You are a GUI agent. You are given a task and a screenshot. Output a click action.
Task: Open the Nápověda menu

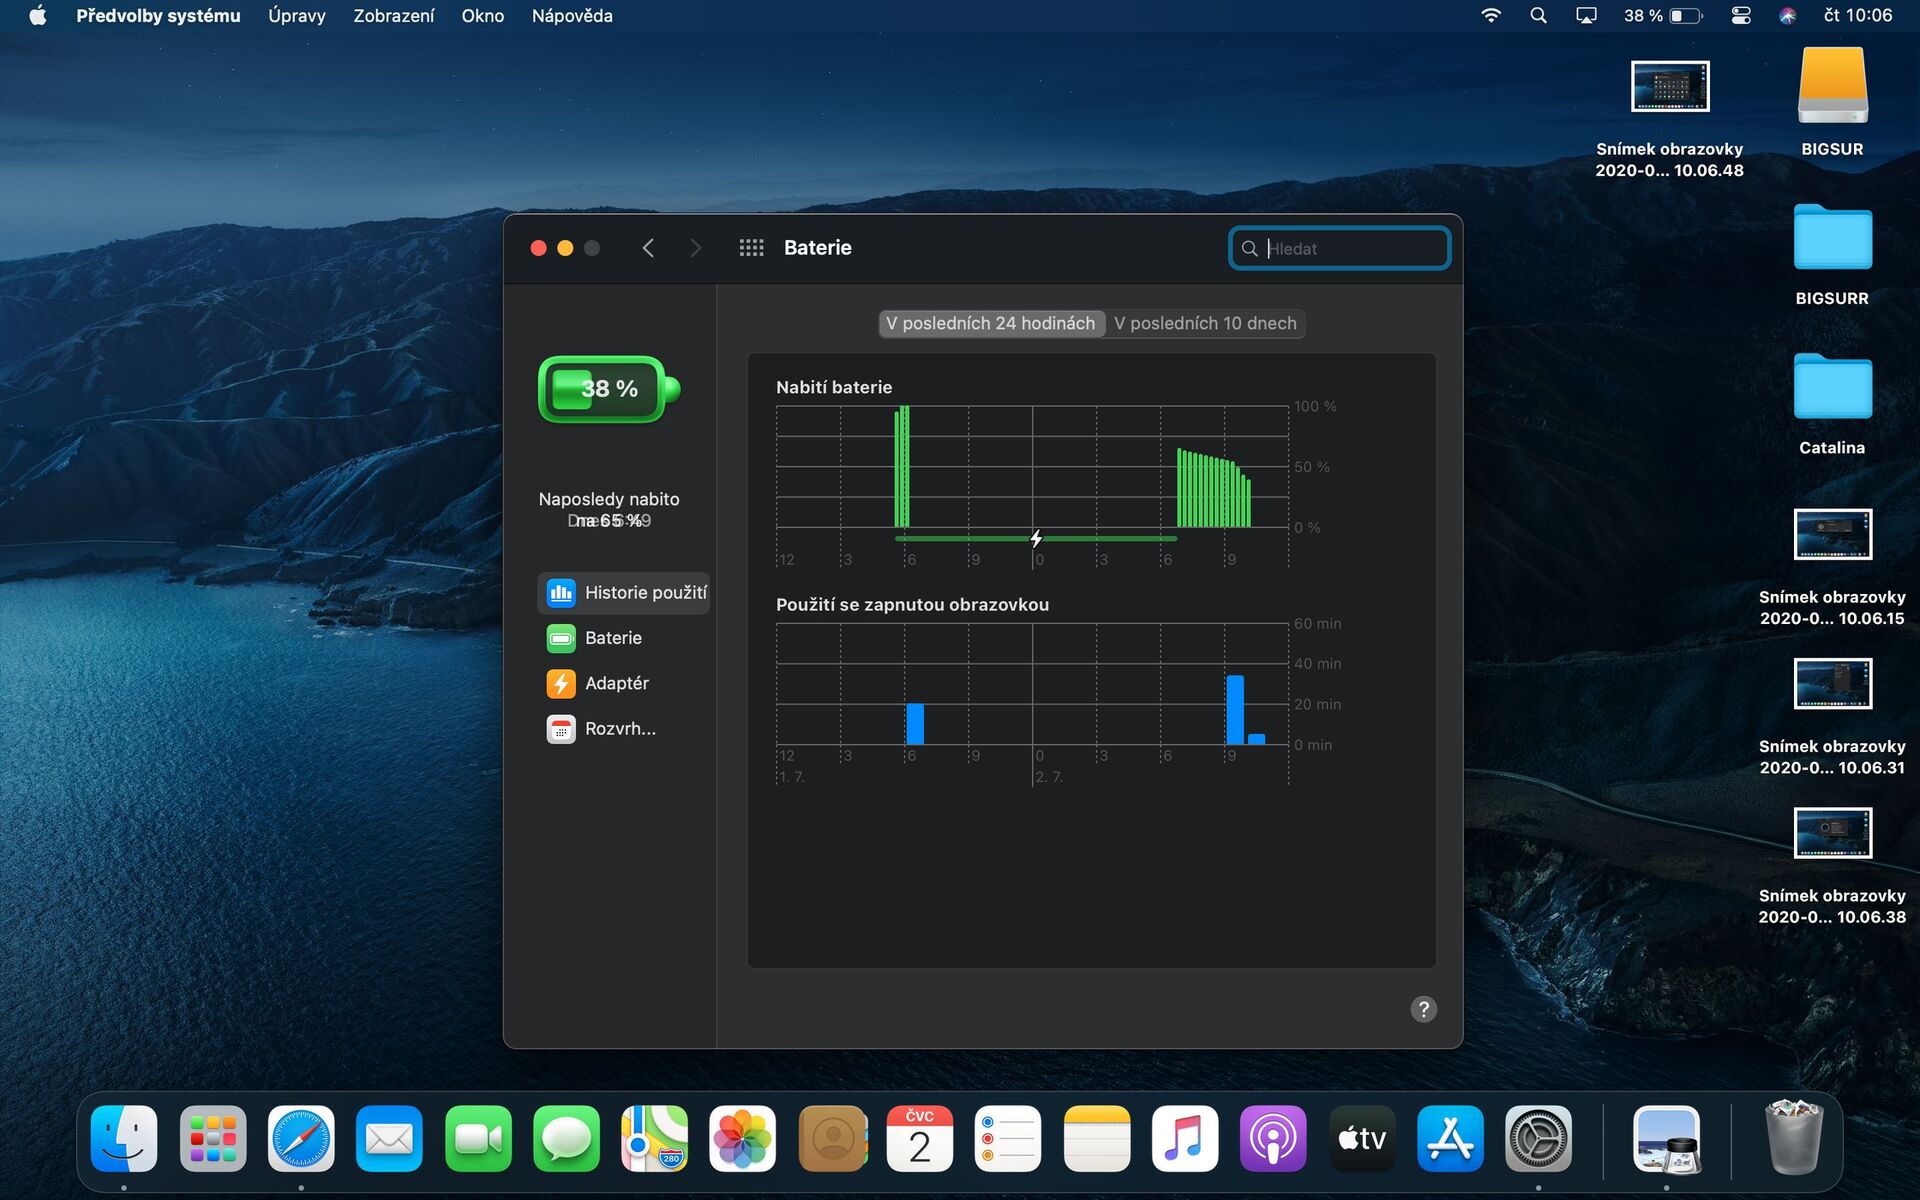click(x=570, y=15)
